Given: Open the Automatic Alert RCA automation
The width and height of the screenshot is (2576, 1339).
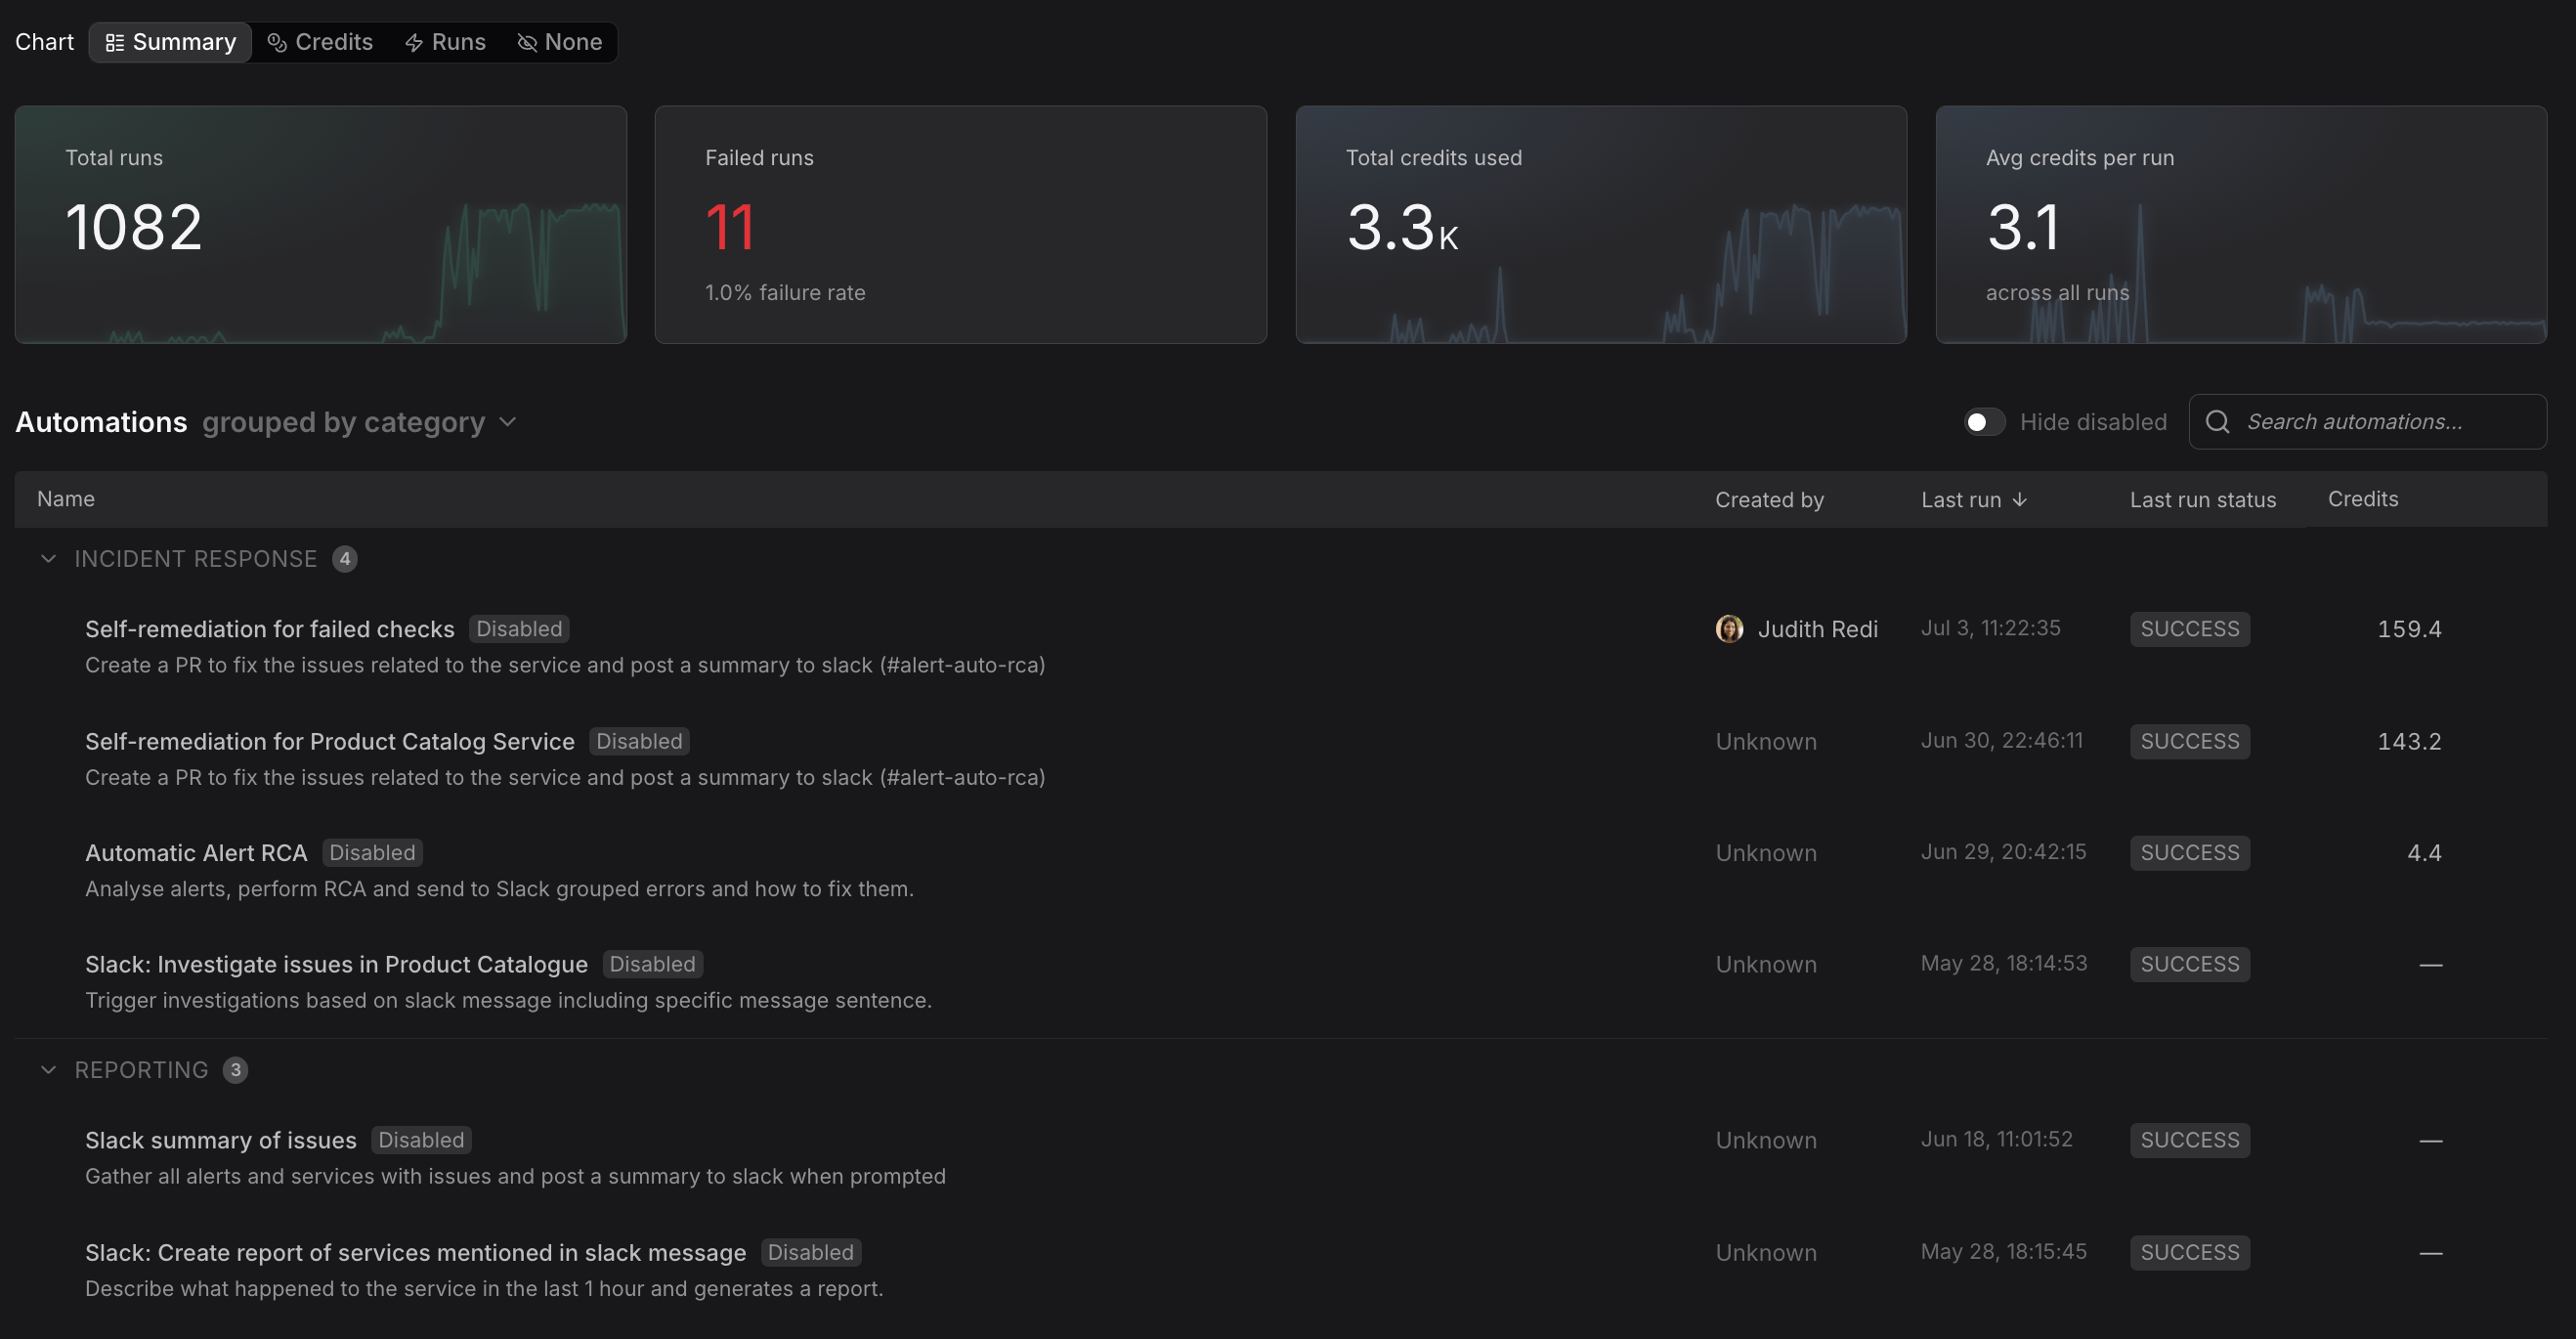Looking at the screenshot, I should coord(196,853).
